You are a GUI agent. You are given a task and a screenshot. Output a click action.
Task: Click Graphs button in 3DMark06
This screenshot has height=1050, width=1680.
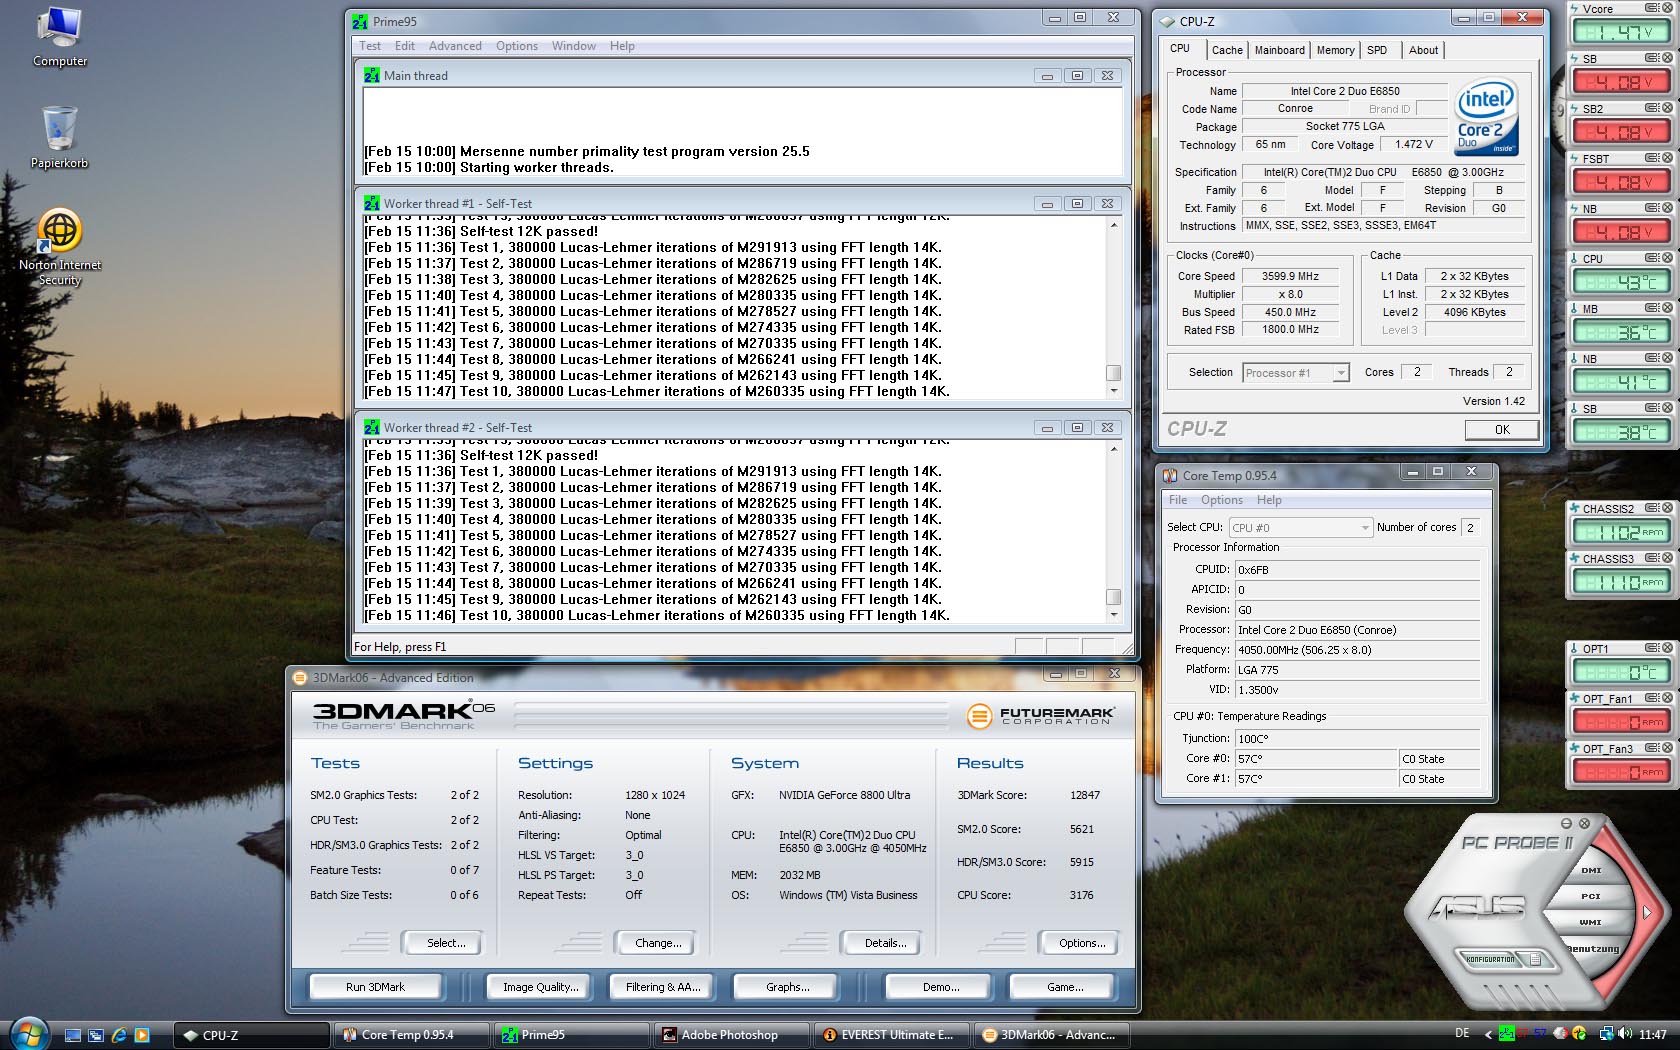(x=788, y=987)
